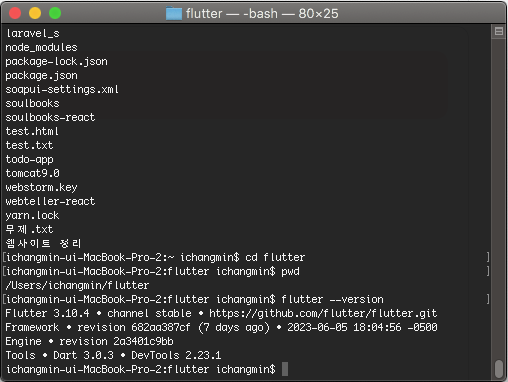
Task: Click the '무제.txt' file name
Action: point(29,229)
